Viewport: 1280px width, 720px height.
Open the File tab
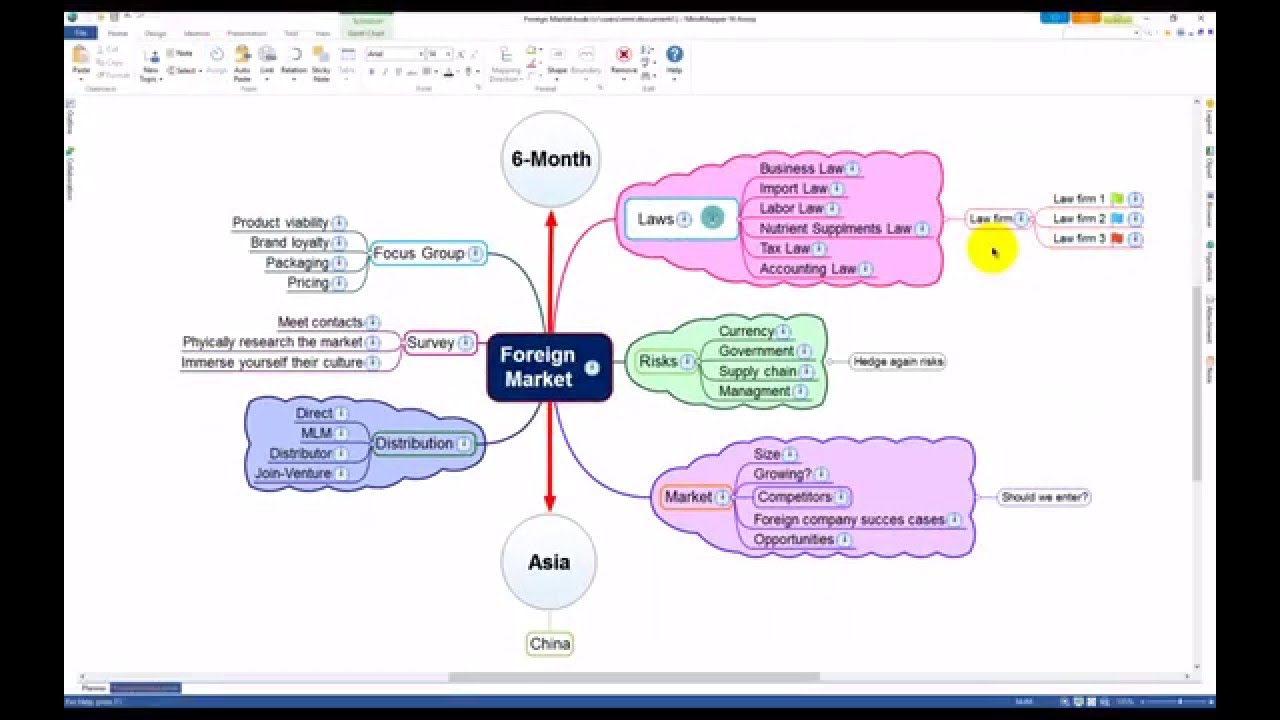[x=81, y=33]
